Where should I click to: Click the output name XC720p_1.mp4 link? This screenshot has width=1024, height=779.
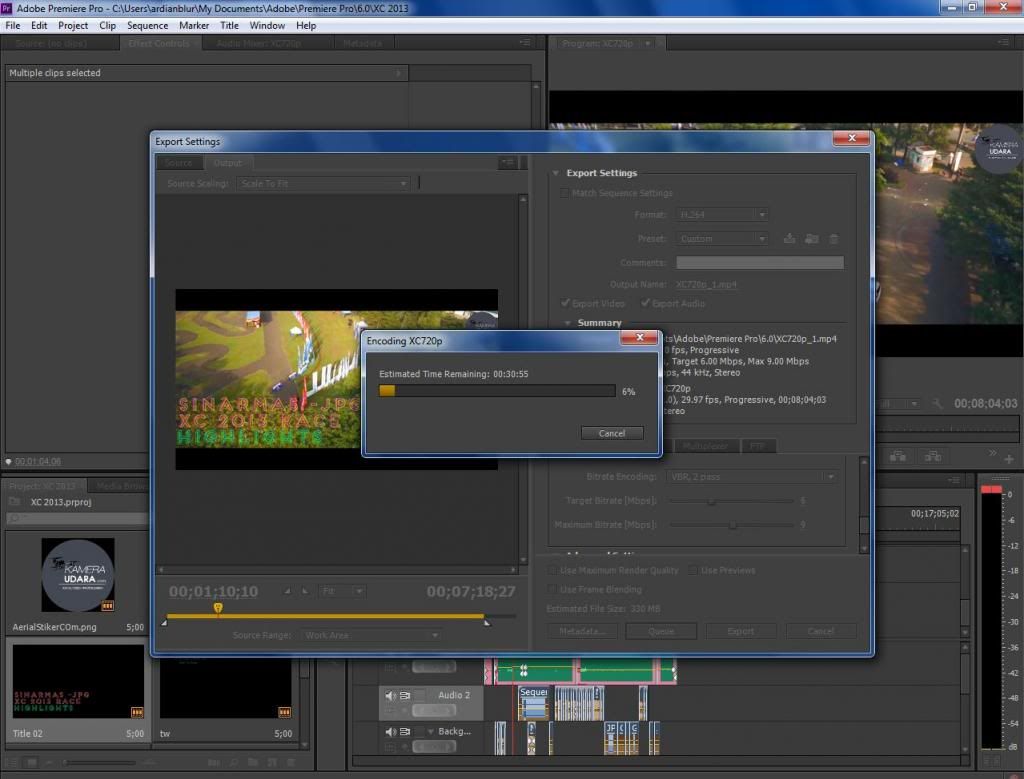[x=706, y=284]
